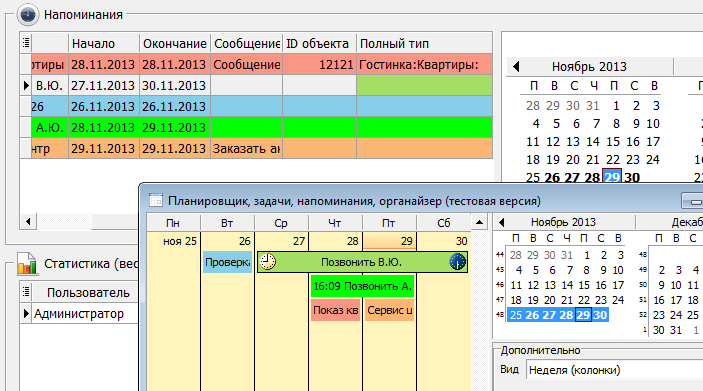Viewport: 703px width, 391px height.
Task: Expand the Администратор row indicator
Action: click(x=26, y=313)
